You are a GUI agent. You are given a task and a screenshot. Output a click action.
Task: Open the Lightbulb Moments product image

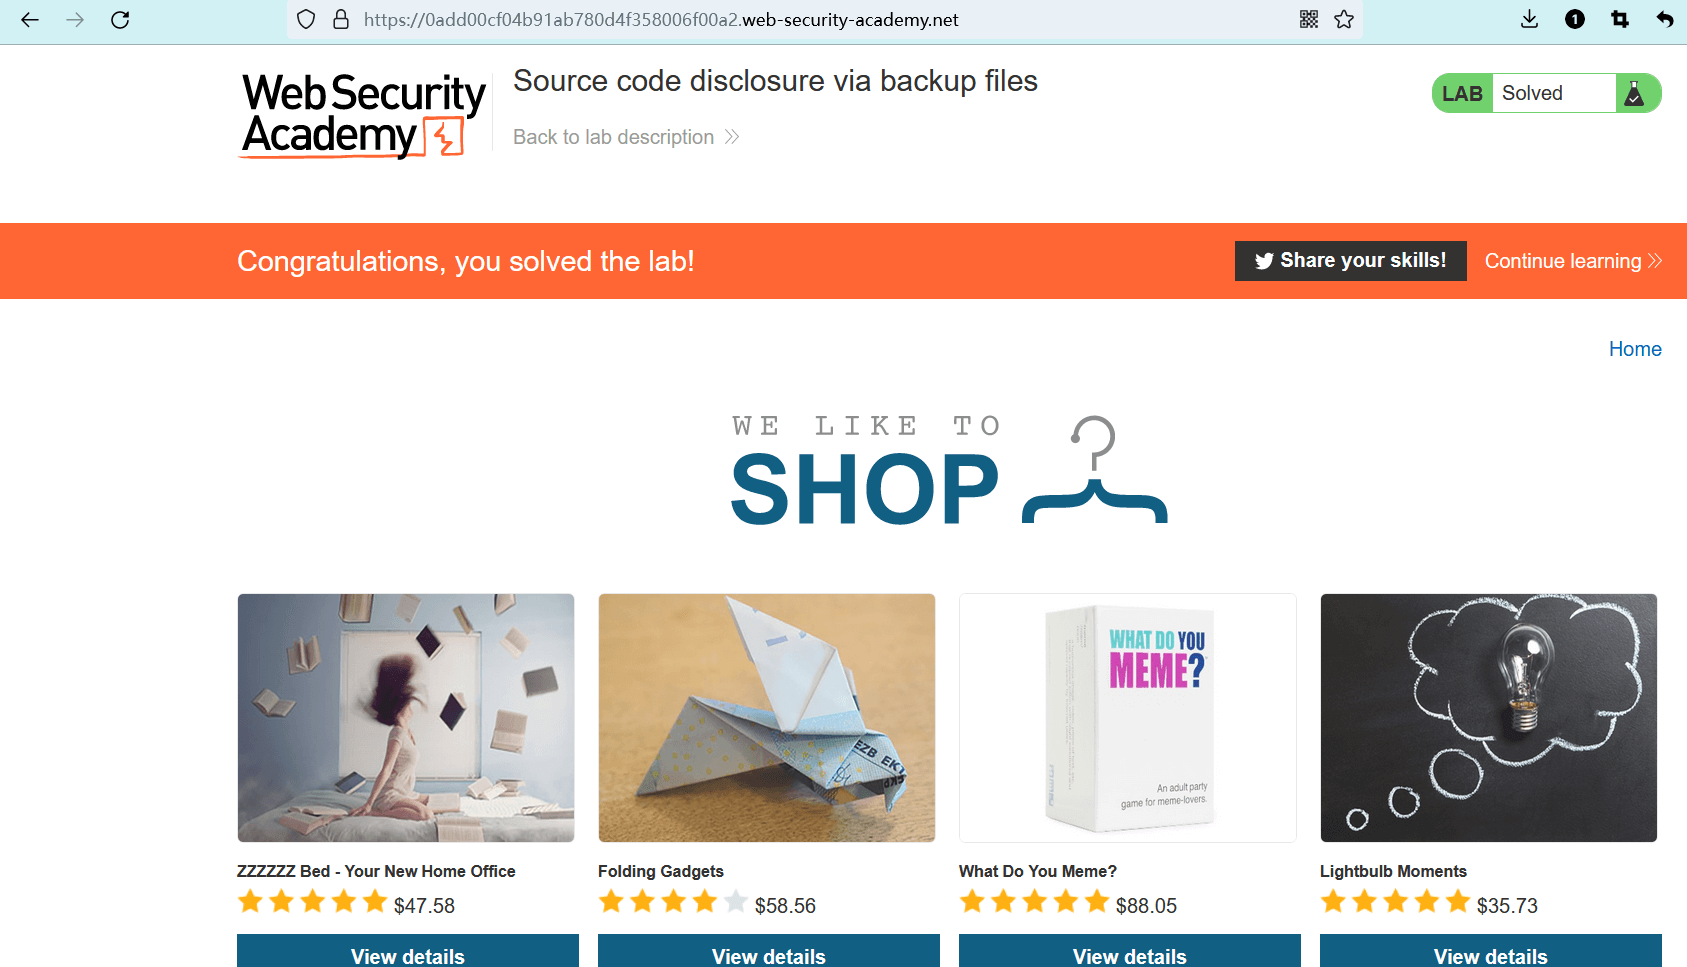(1488, 718)
